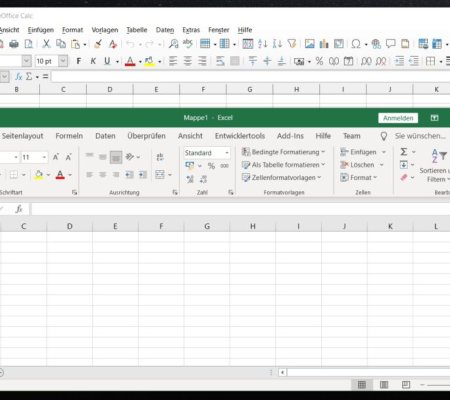
Task: Sort descending in LibreOffice Calc toolbar
Action: 277,44
